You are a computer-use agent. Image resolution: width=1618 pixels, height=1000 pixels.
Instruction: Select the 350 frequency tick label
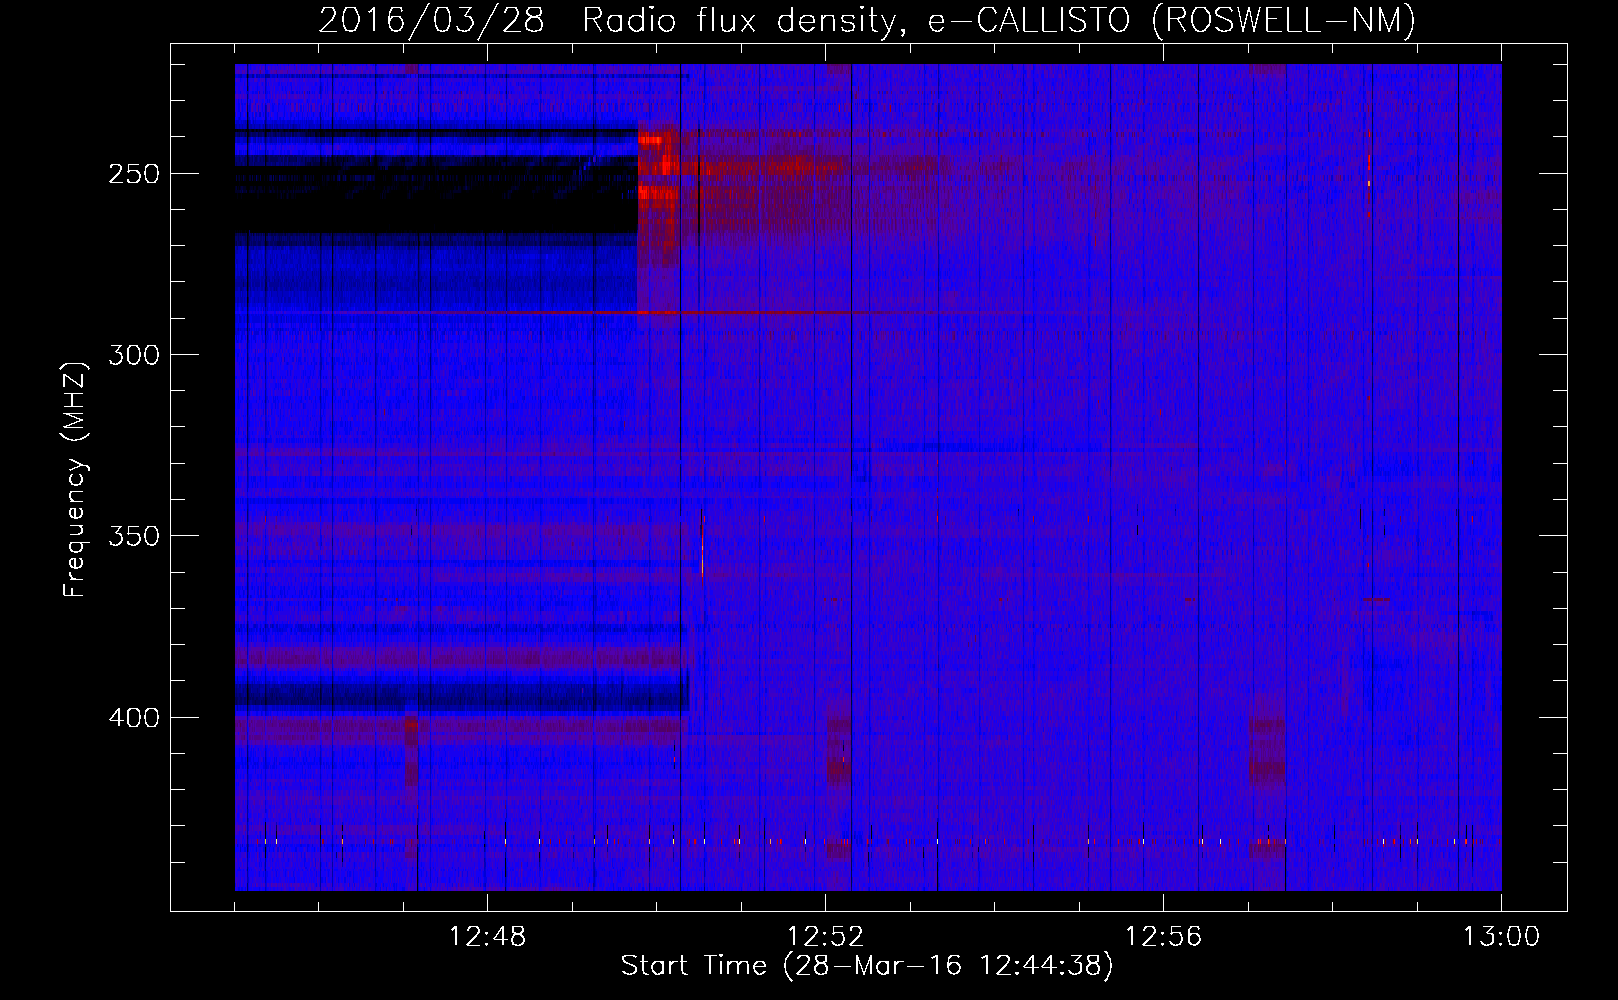pyautogui.click(x=134, y=536)
